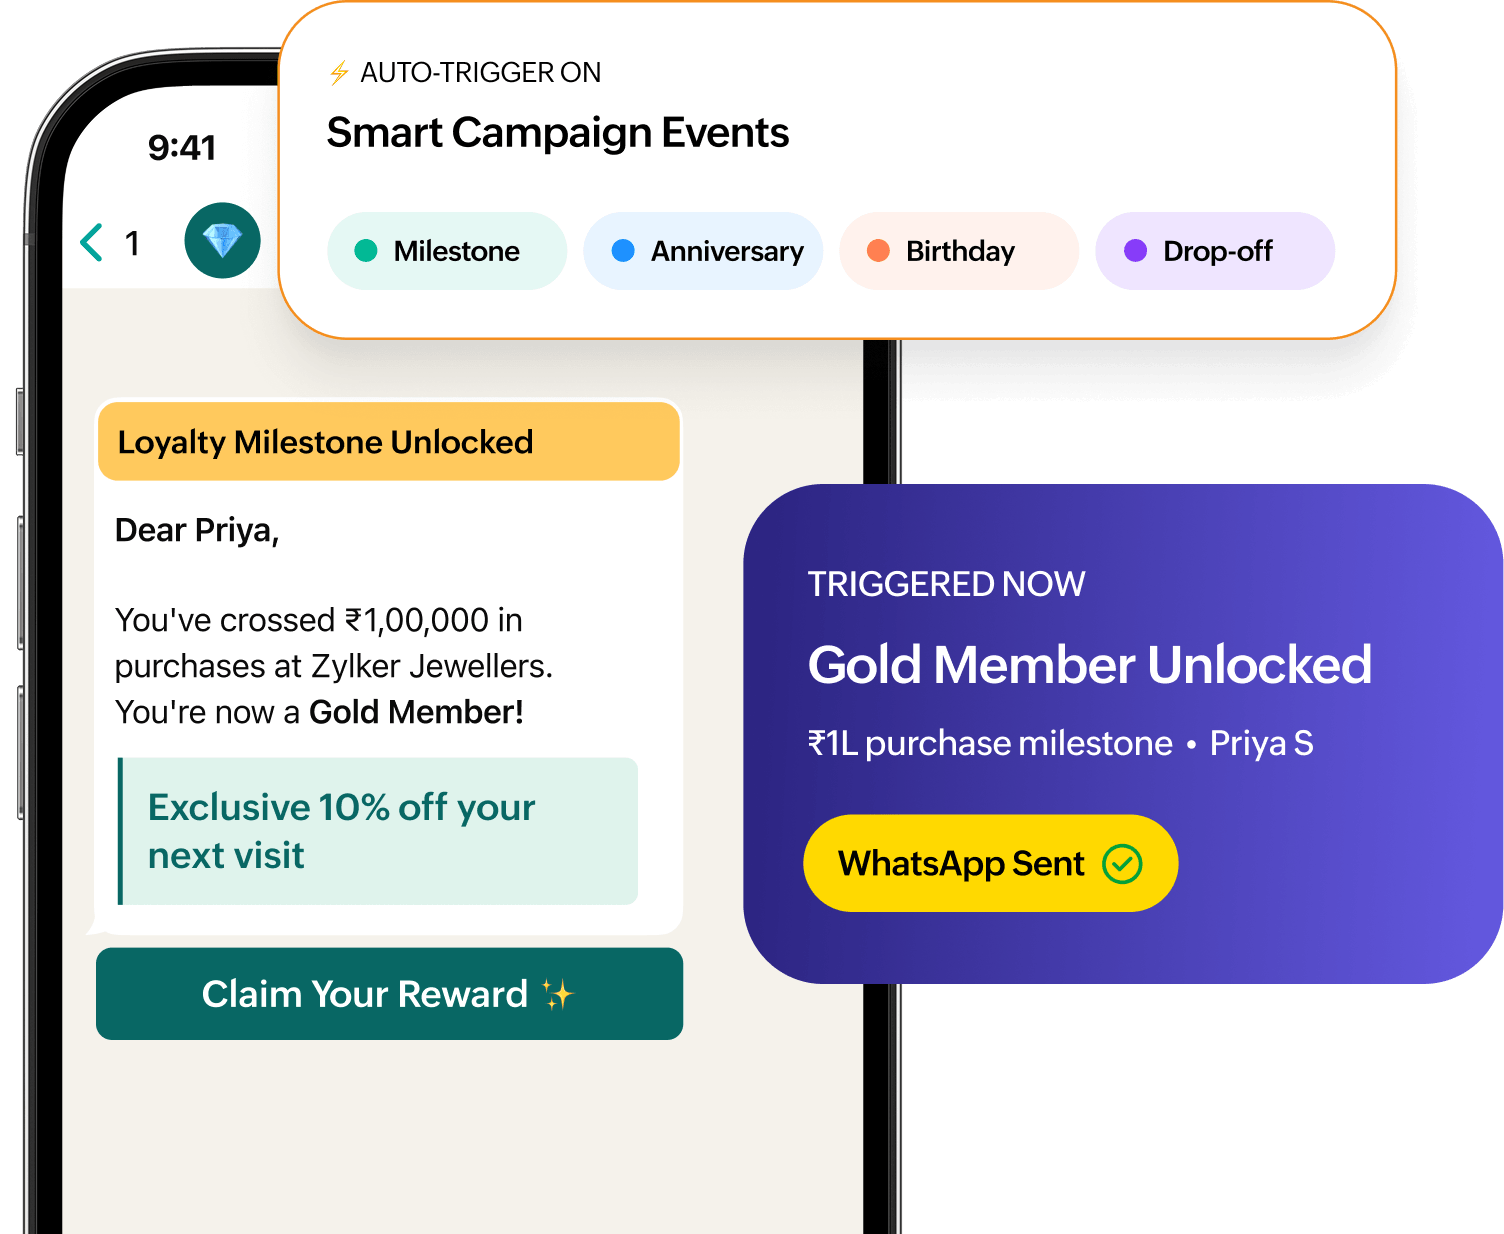1504x1234 pixels.
Task: Click the blue dot beside Anniversary
Action: pyautogui.click(x=622, y=251)
